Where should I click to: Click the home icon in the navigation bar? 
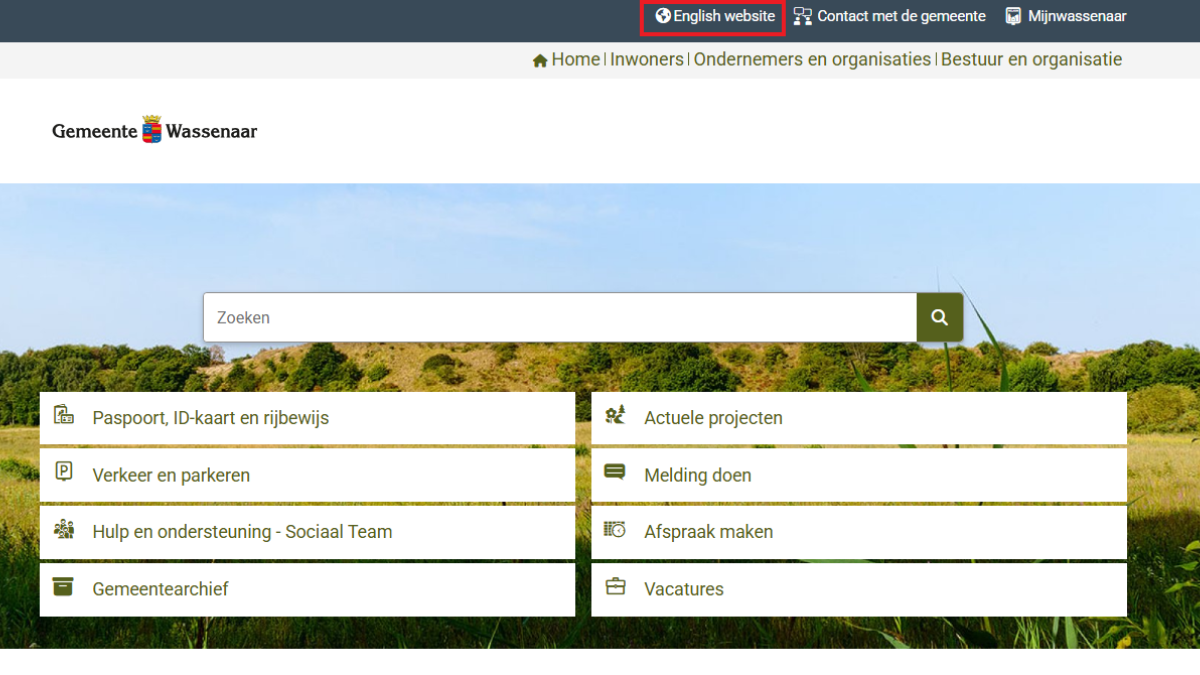tap(540, 60)
